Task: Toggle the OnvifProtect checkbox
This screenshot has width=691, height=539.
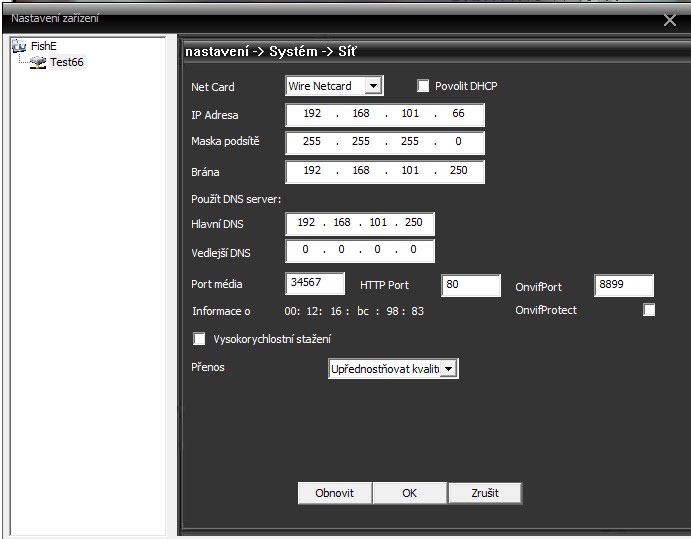Action: click(649, 310)
